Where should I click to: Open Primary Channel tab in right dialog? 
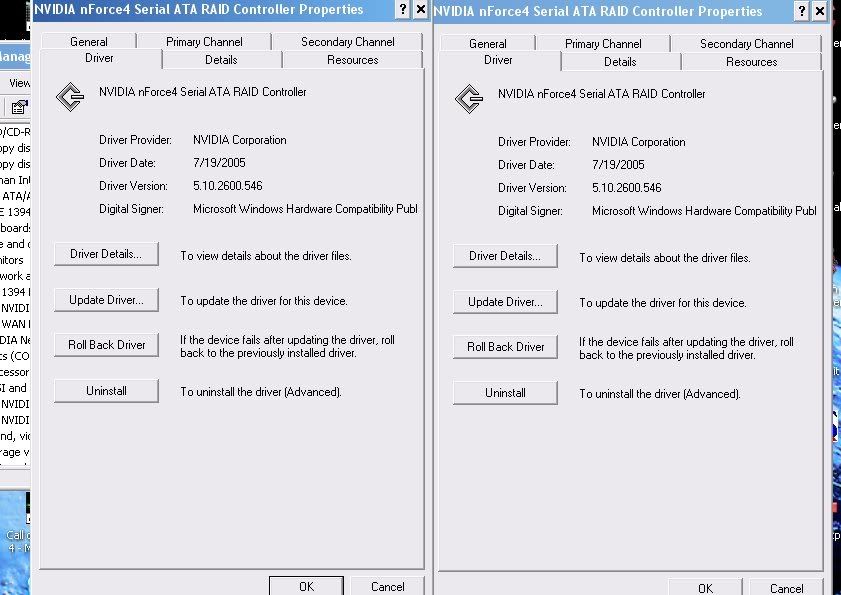(x=603, y=44)
